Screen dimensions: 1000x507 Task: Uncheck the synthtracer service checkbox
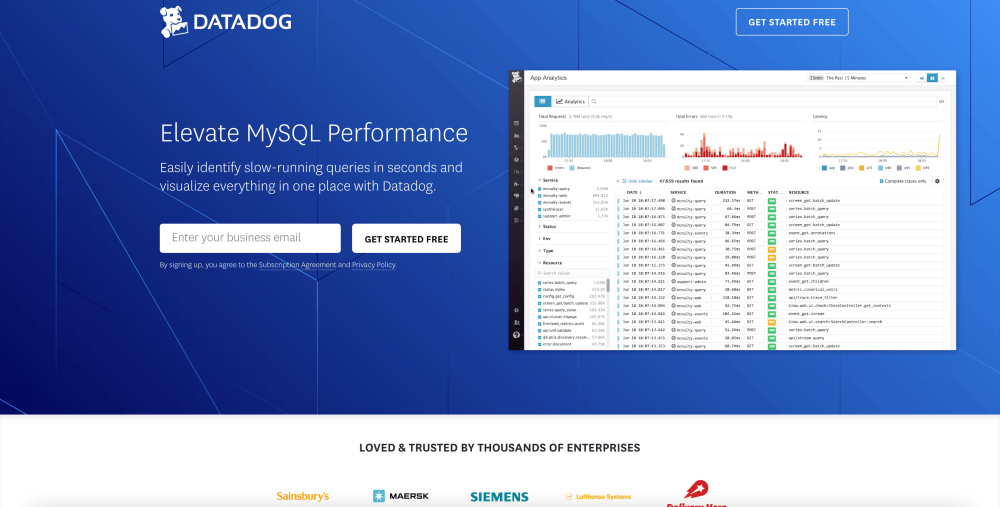click(540, 209)
